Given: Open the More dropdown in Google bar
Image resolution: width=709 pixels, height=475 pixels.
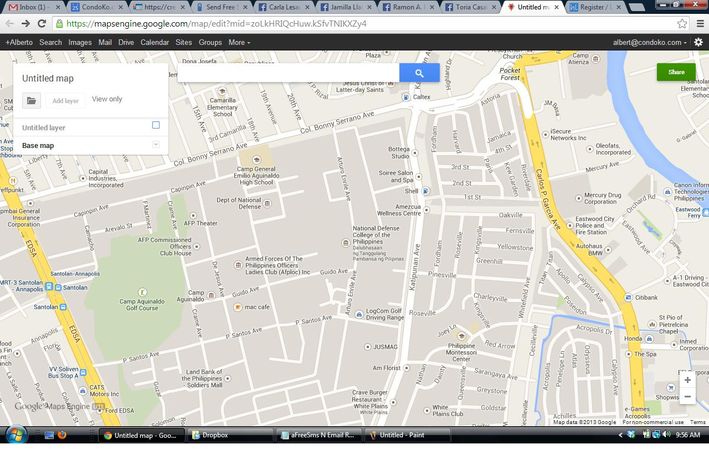Looking at the screenshot, I should pyautogui.click(x=239, y=42).
